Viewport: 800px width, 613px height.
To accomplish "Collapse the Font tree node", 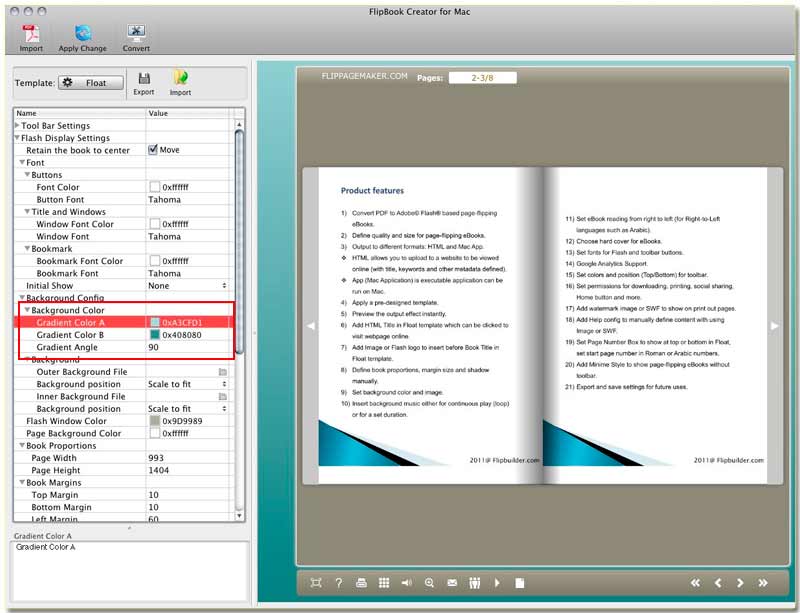I will 22,162.
